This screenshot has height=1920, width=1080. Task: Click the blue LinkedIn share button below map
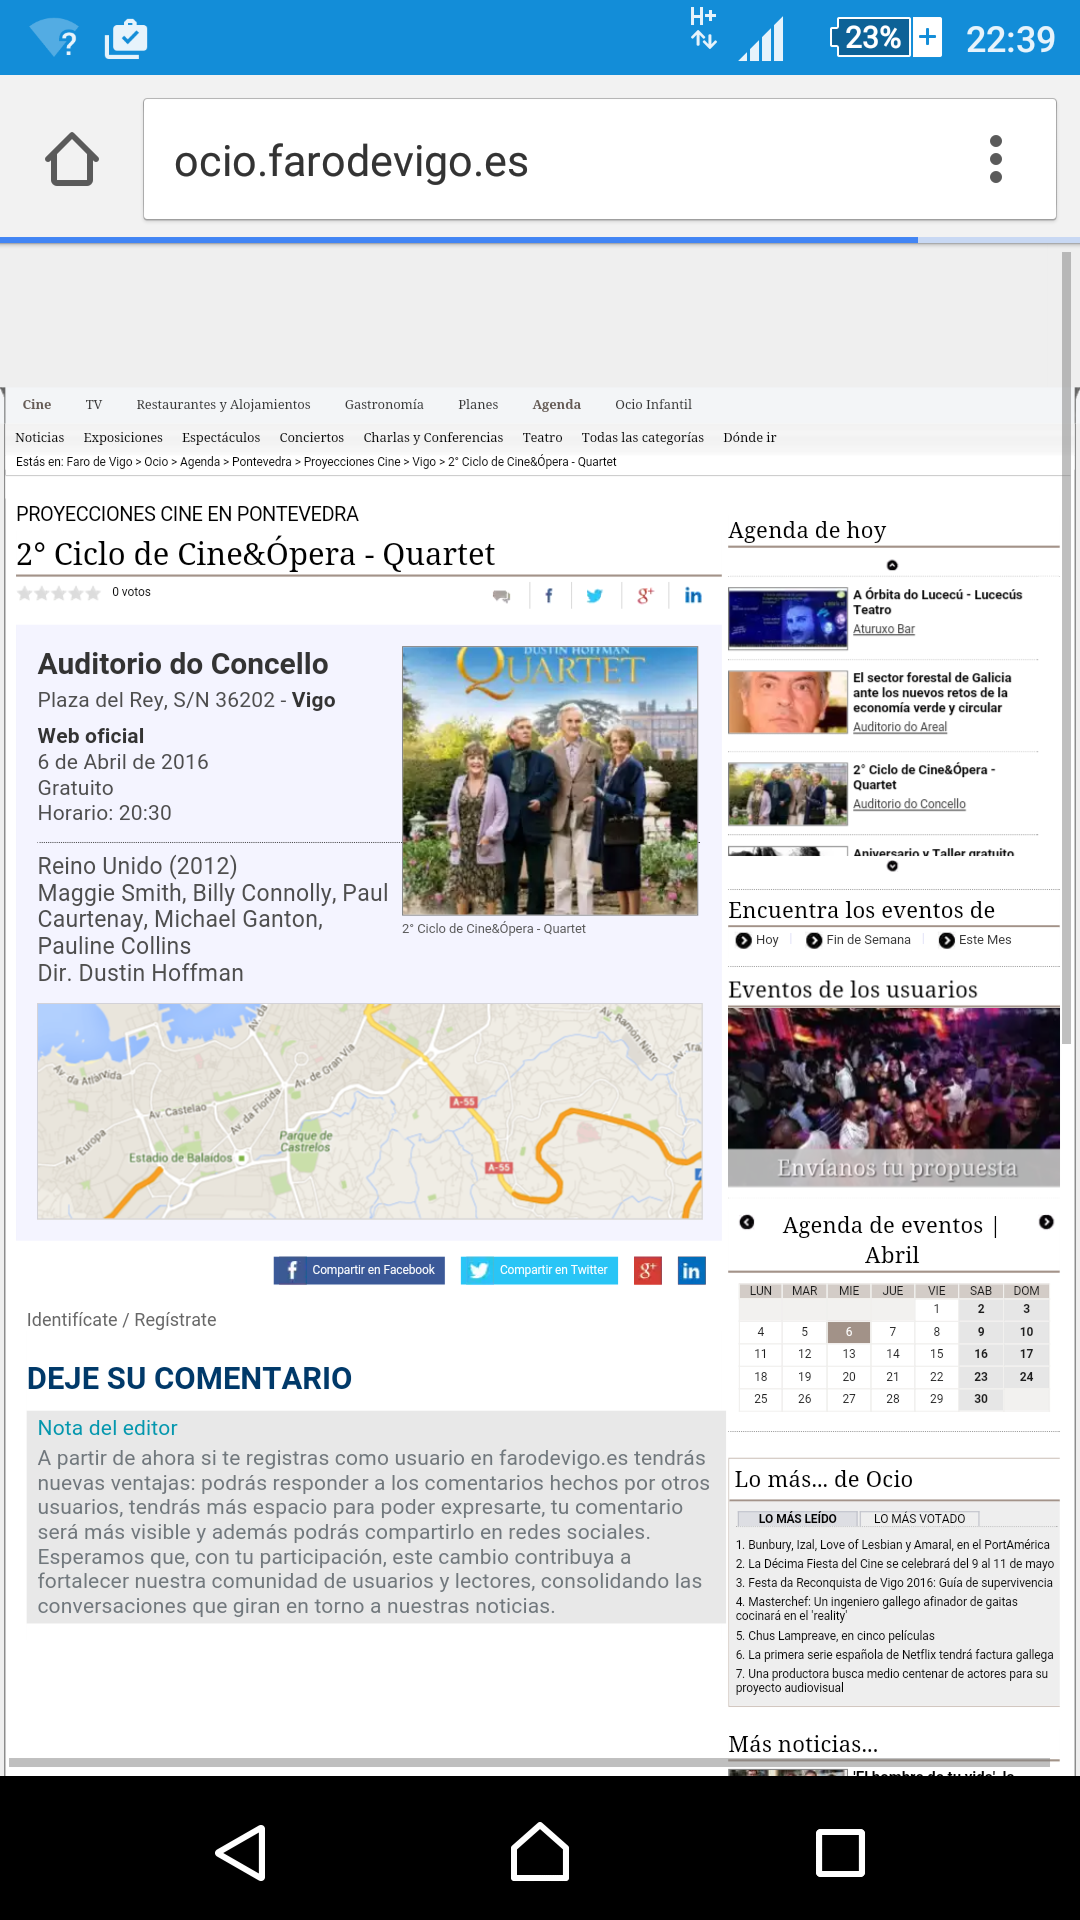[692, 1271]
